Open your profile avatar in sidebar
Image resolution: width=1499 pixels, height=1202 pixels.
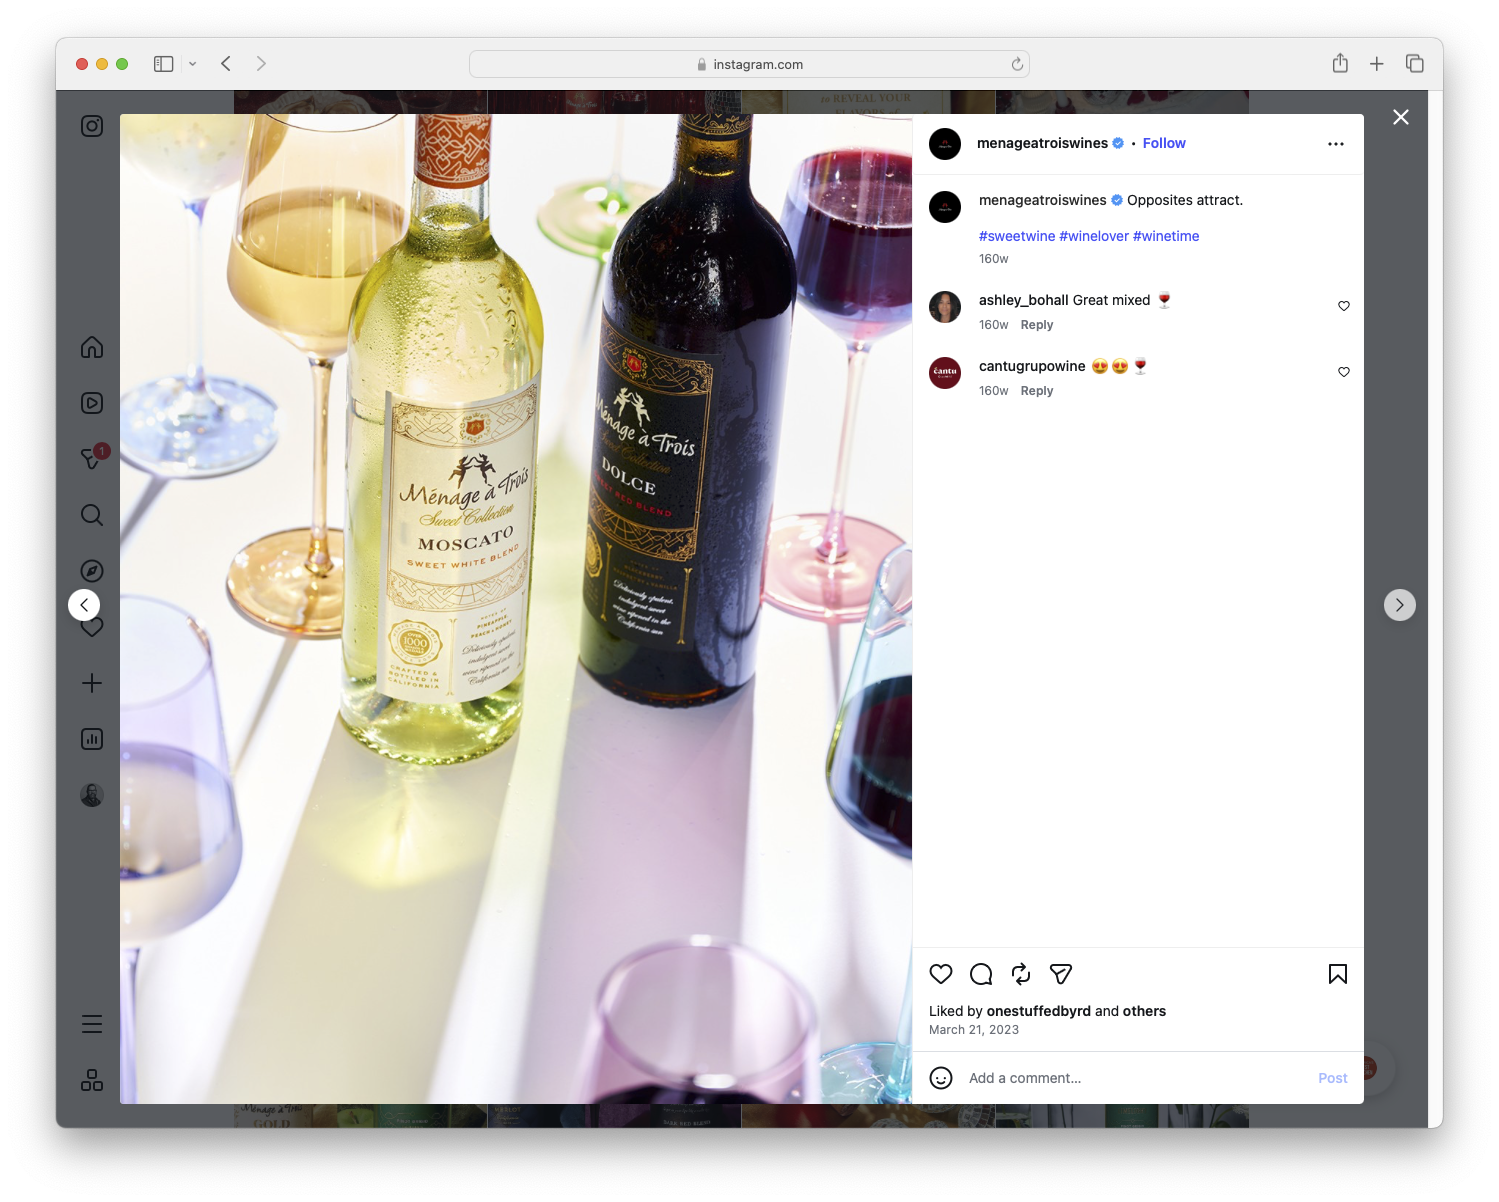92,795
